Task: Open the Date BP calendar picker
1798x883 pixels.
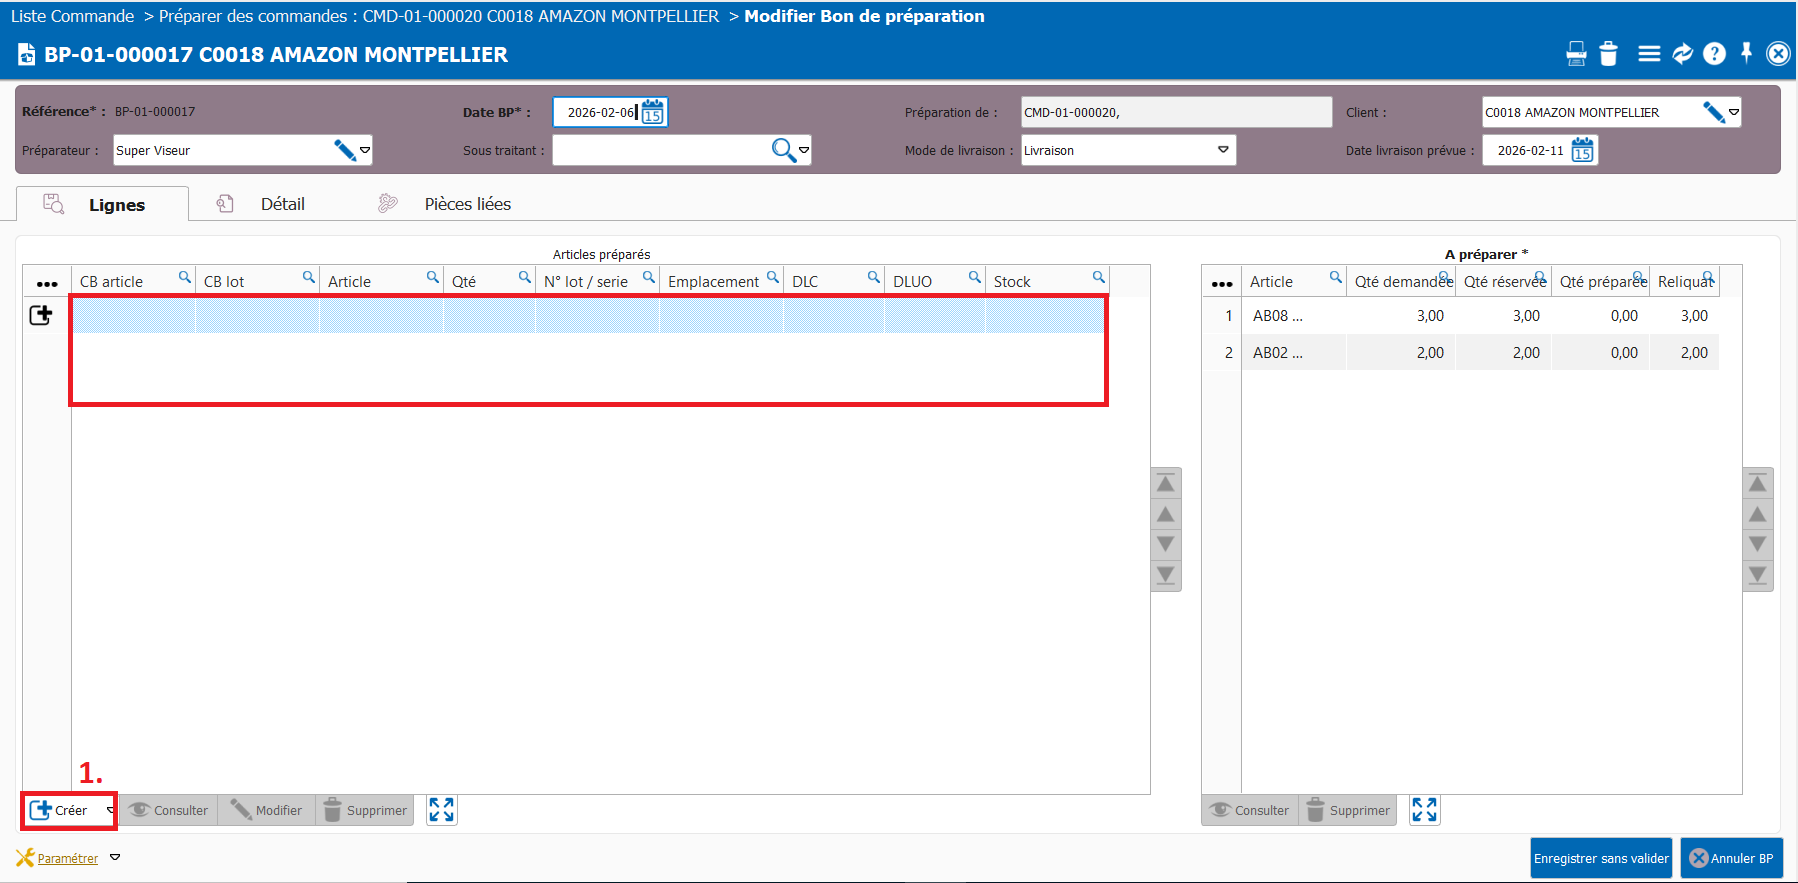Action: [653, 112]
